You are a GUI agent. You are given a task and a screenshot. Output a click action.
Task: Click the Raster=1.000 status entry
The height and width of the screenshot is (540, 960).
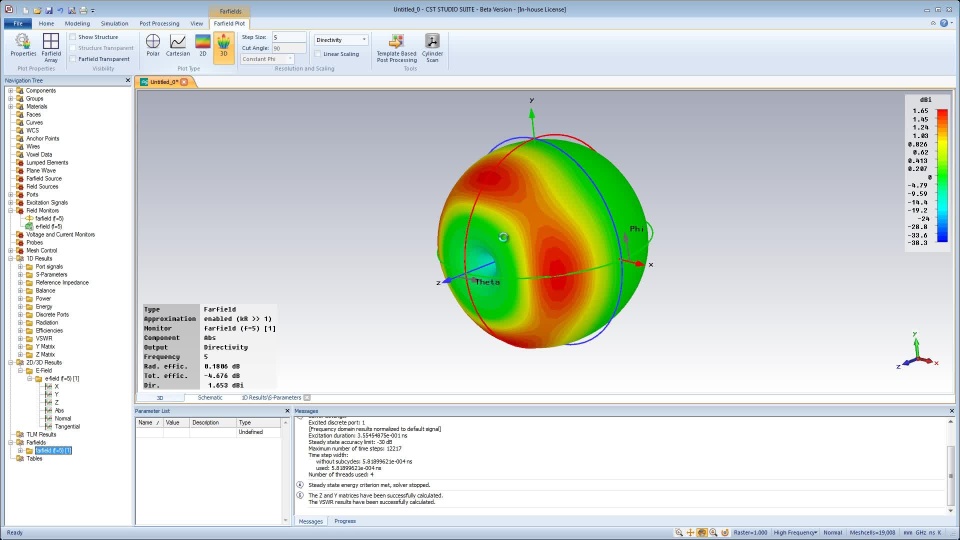click(750, 533)
